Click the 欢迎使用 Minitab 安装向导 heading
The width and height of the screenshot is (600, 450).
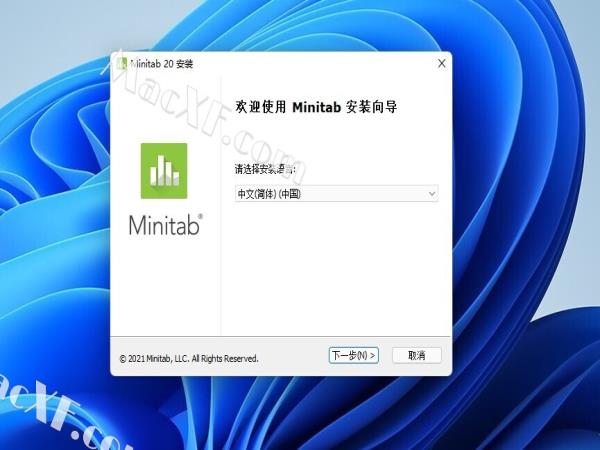click(x=316, y=107)
